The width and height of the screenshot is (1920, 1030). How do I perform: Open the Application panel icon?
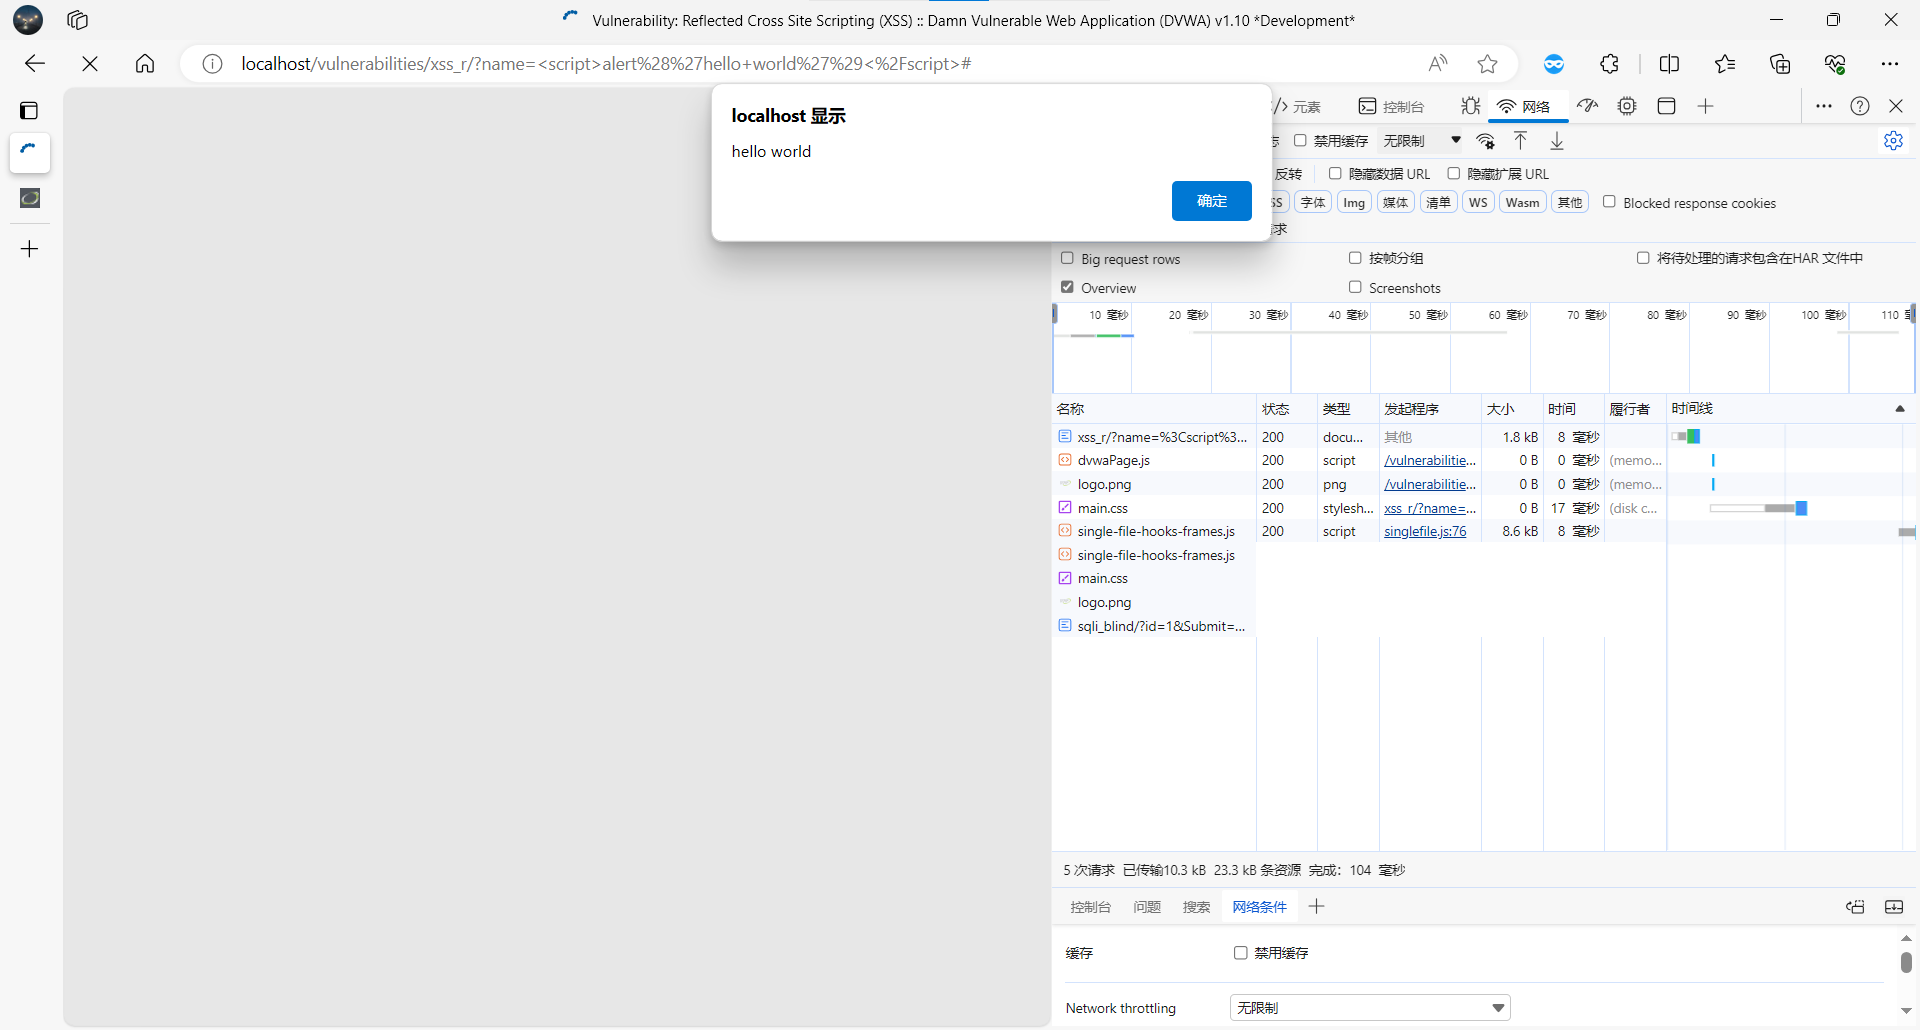[1666, 106]
